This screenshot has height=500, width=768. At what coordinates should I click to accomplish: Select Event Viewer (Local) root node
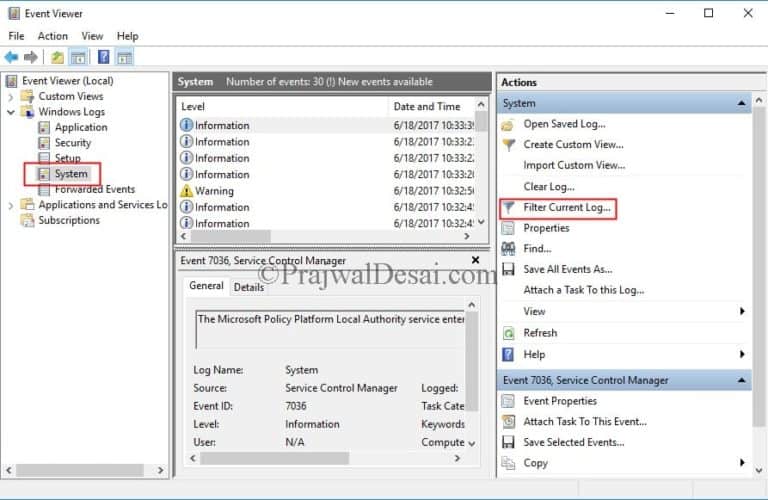68,81
